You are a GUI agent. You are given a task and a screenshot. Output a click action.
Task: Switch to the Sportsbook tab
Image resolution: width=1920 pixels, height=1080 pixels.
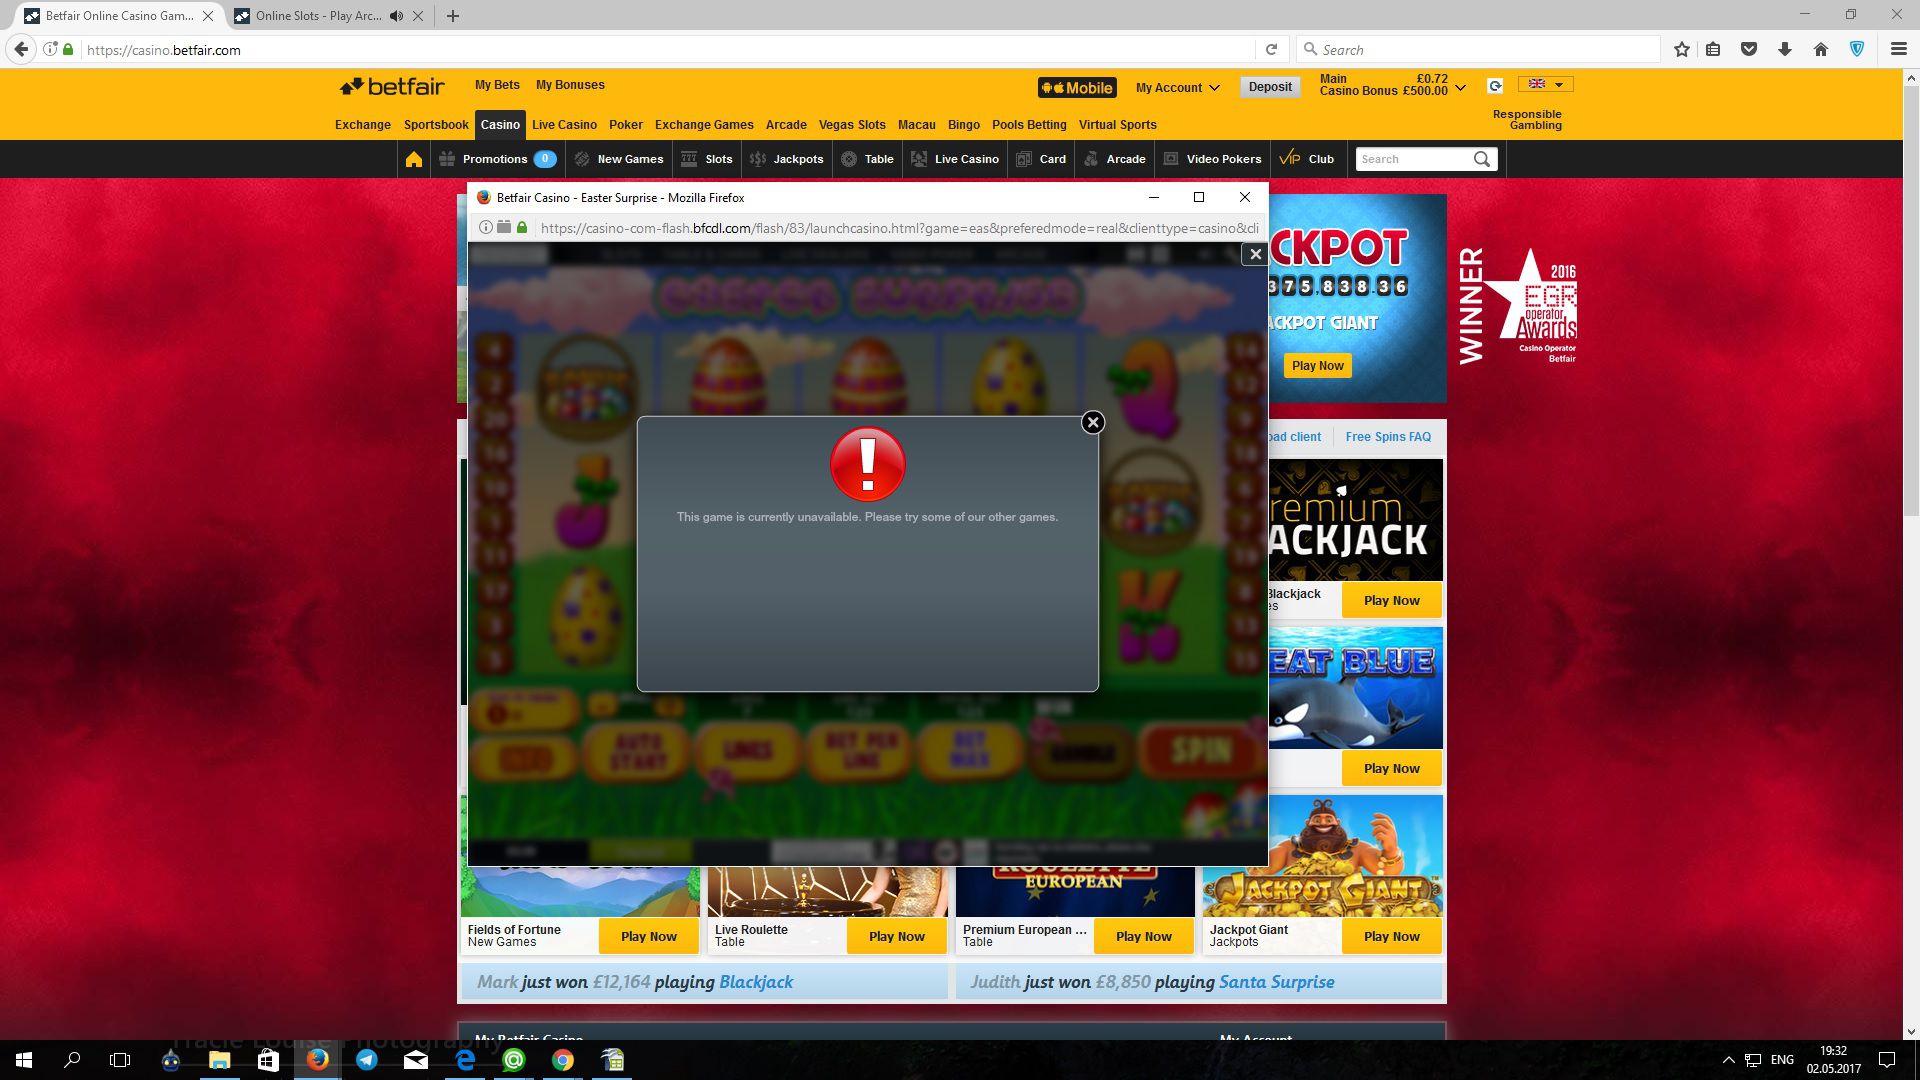pos(436,125)
